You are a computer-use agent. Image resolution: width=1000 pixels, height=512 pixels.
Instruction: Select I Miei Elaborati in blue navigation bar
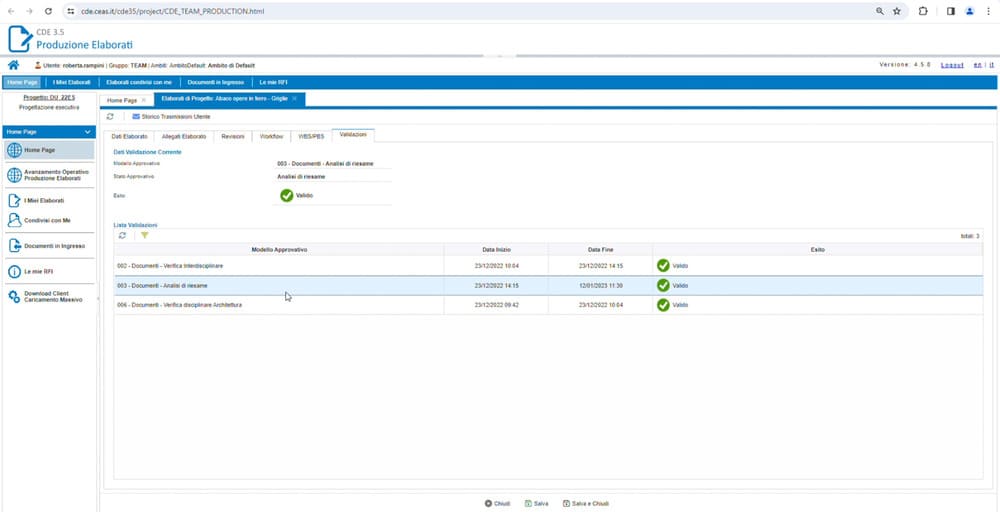(71, 82)
